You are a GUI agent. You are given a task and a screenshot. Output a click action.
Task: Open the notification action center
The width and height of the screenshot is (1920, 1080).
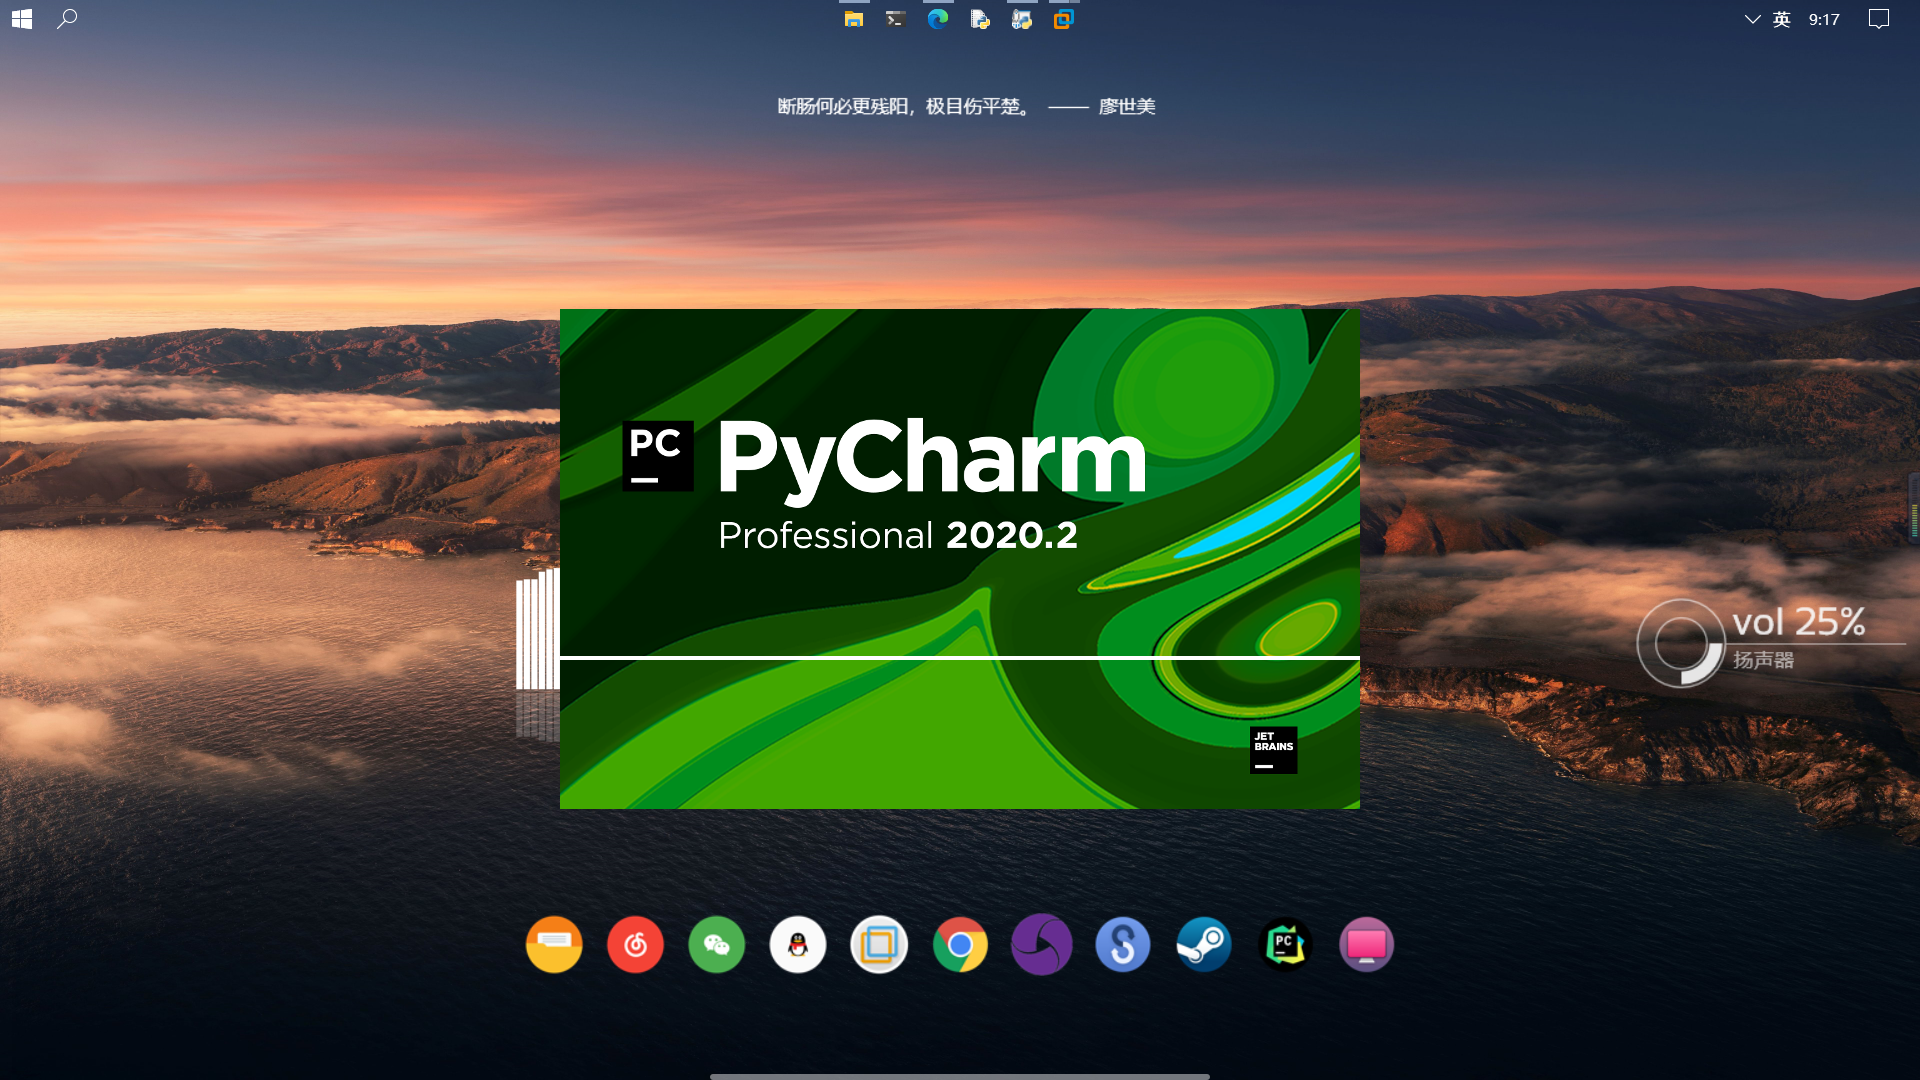tap(1879, 19)
